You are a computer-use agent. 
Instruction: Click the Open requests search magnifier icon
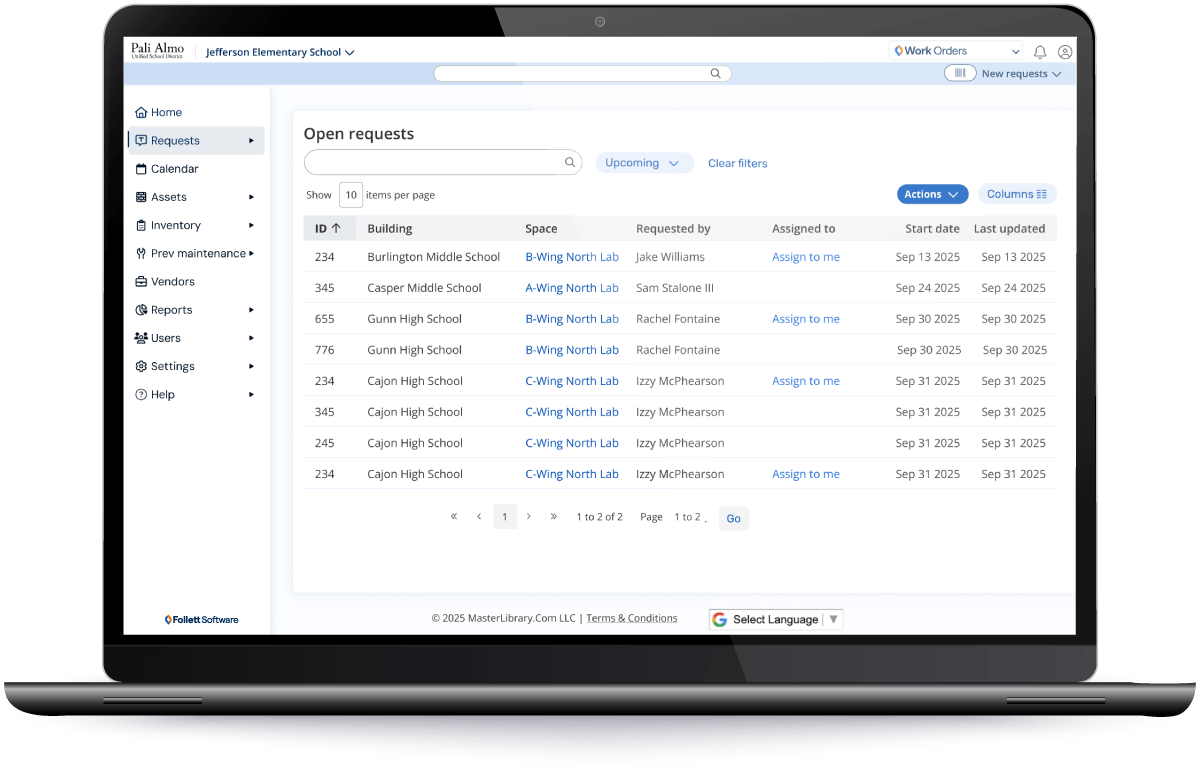tap(570, 162)
